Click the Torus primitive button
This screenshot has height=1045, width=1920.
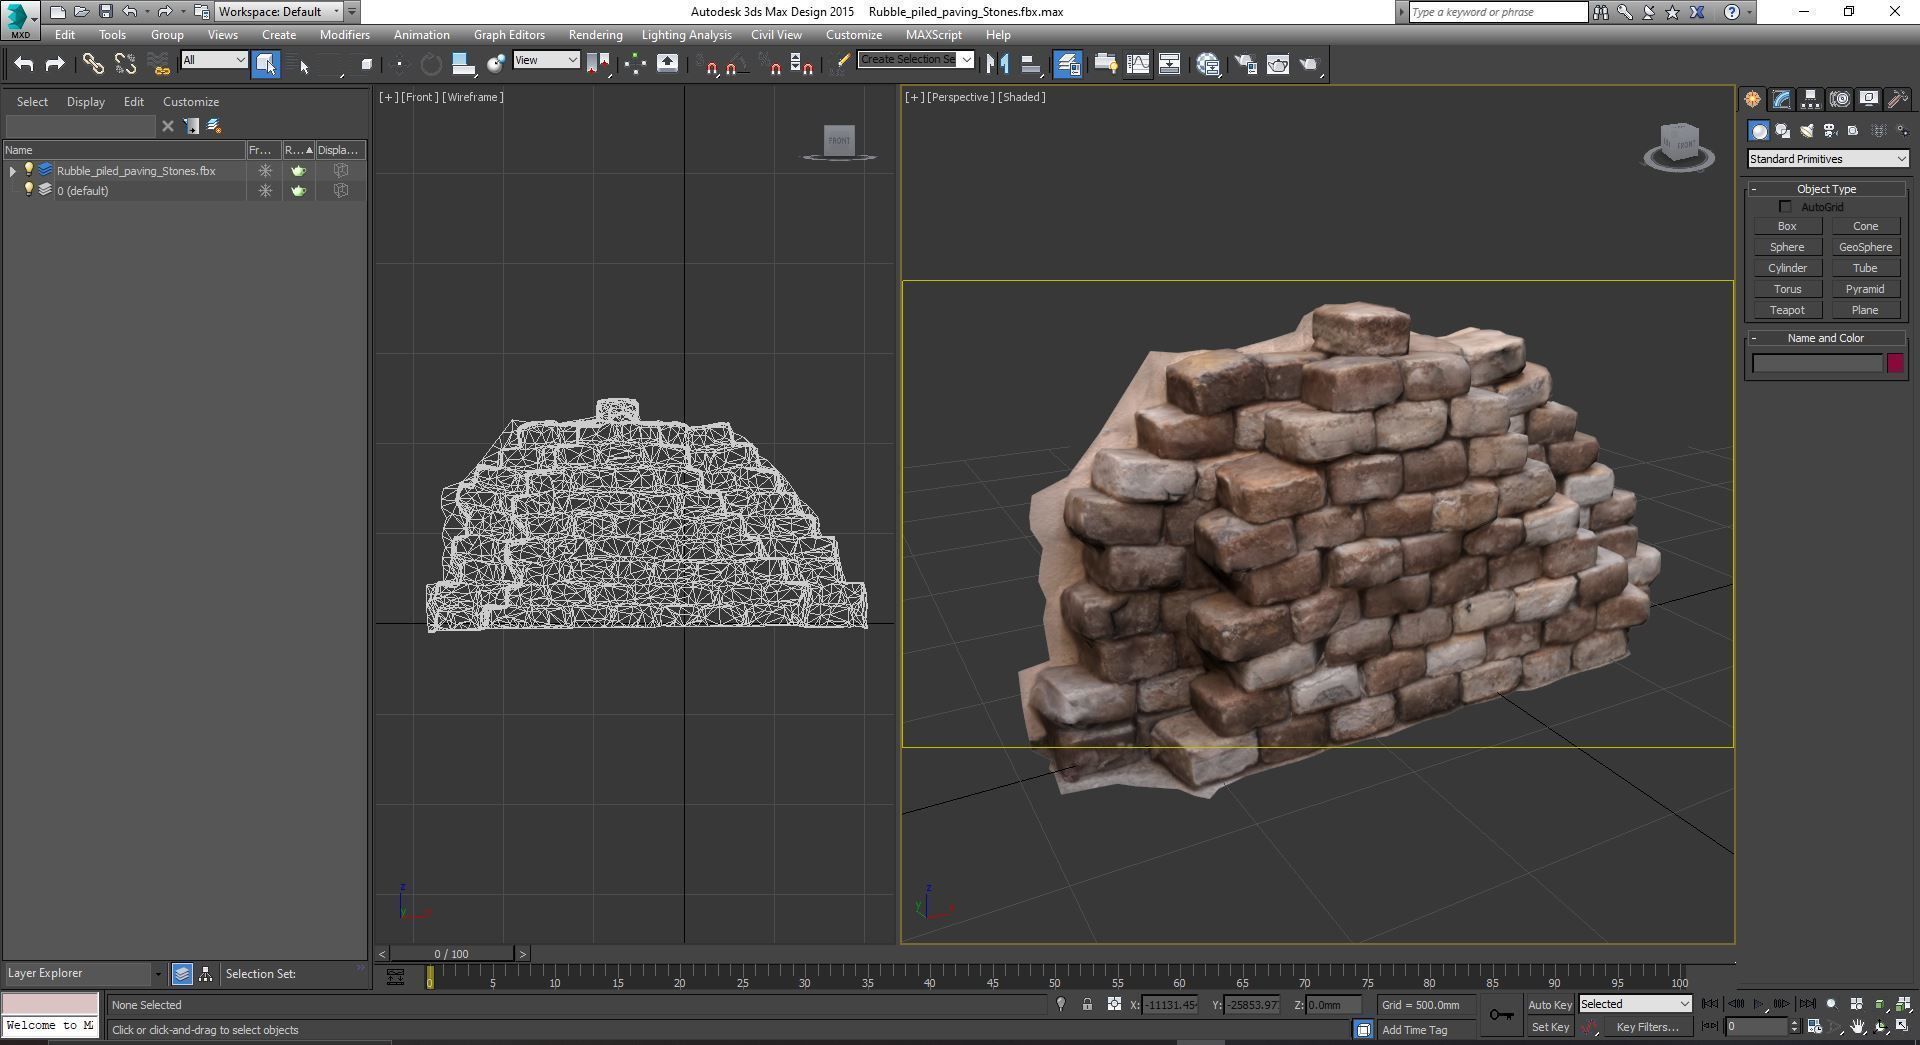[x=1787, y=290]
